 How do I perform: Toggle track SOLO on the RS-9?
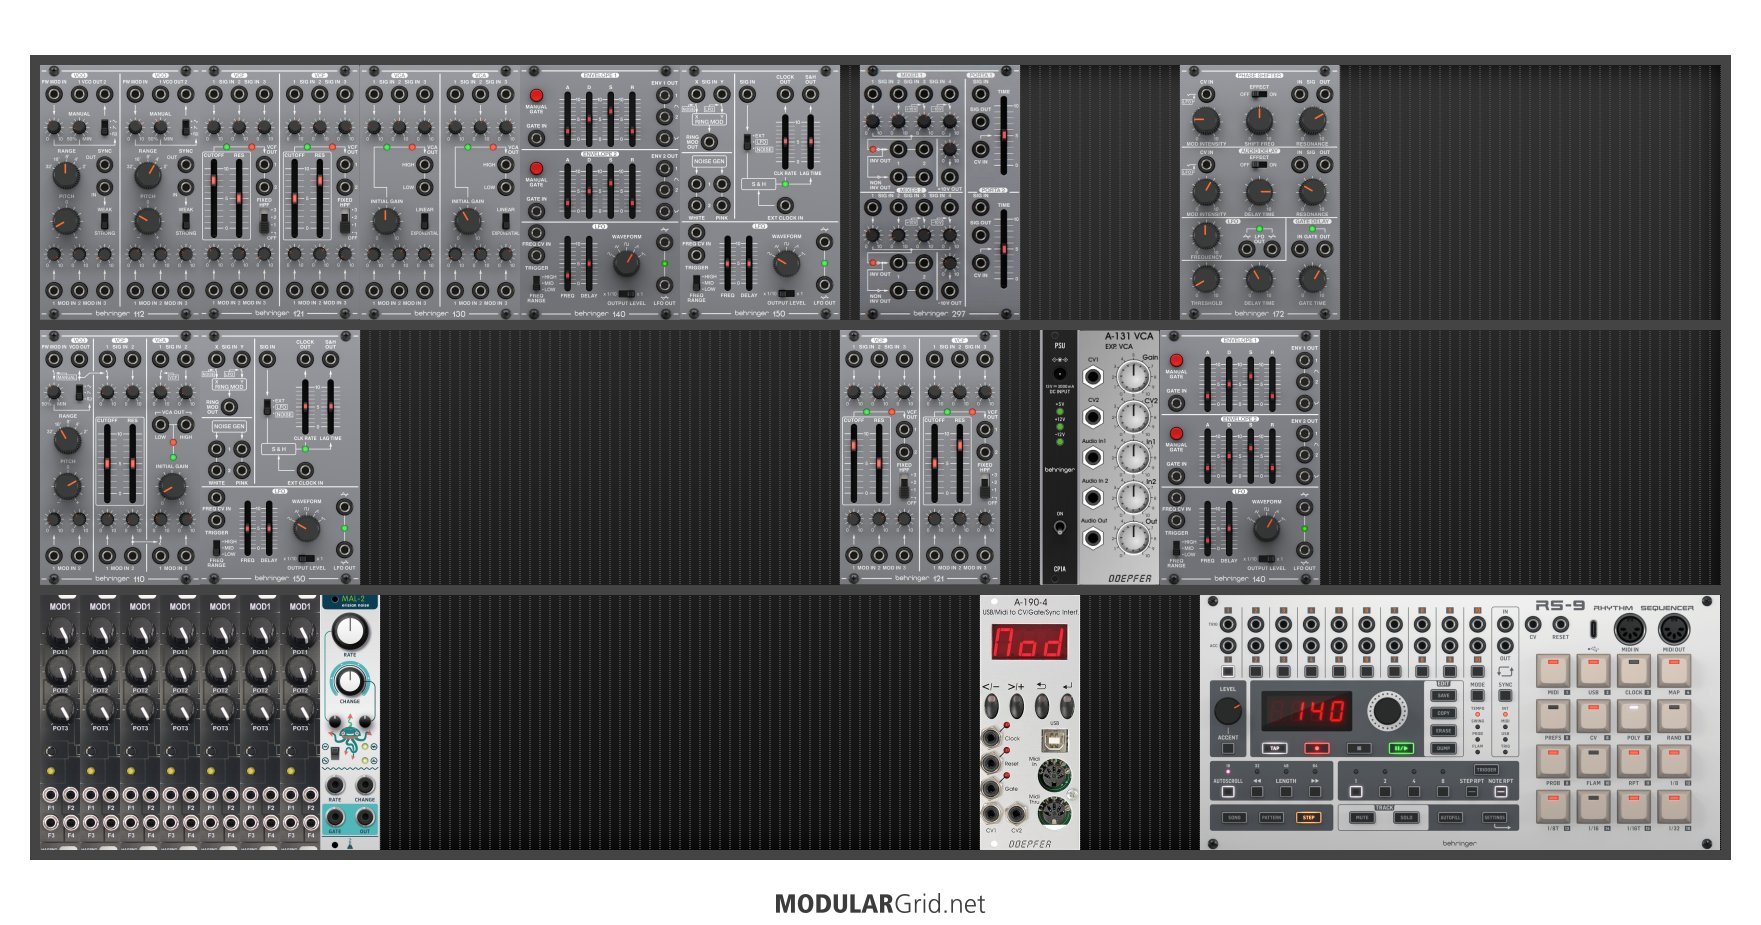click(x=1406, y=817)
